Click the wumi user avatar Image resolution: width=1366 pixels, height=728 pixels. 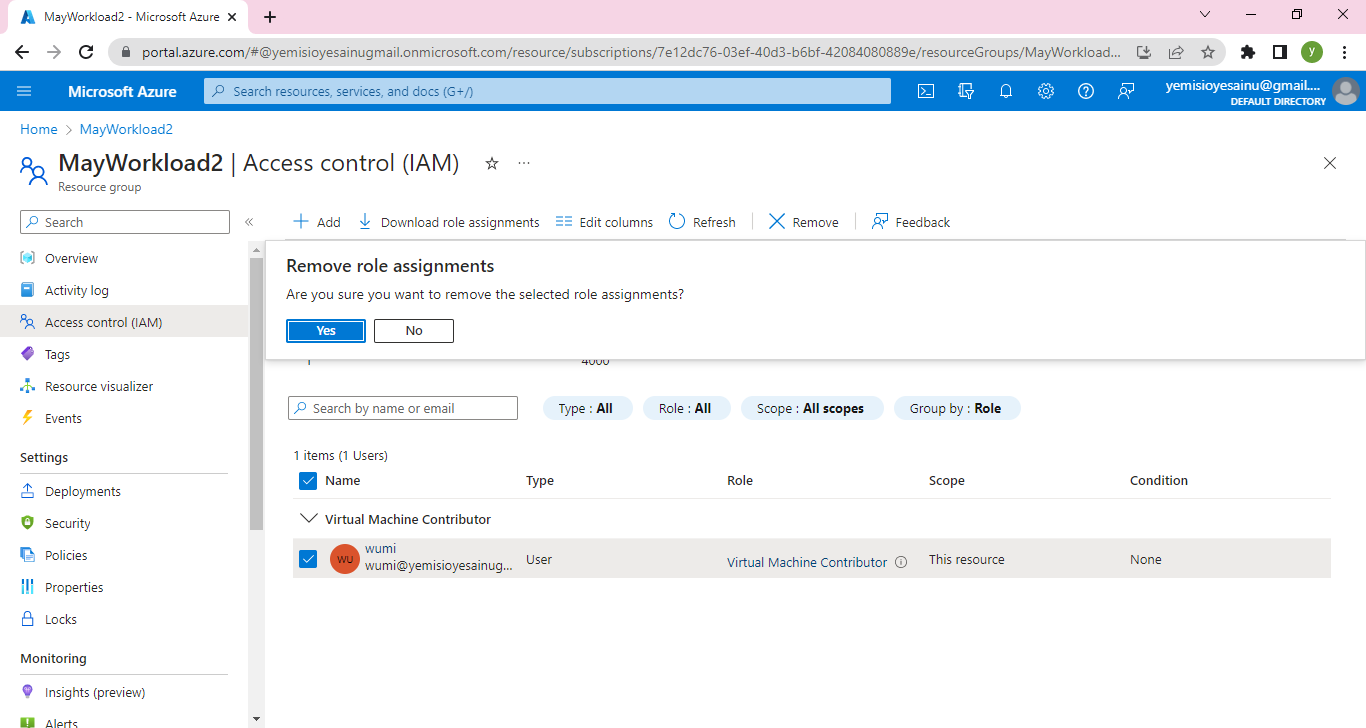(345, 559)
